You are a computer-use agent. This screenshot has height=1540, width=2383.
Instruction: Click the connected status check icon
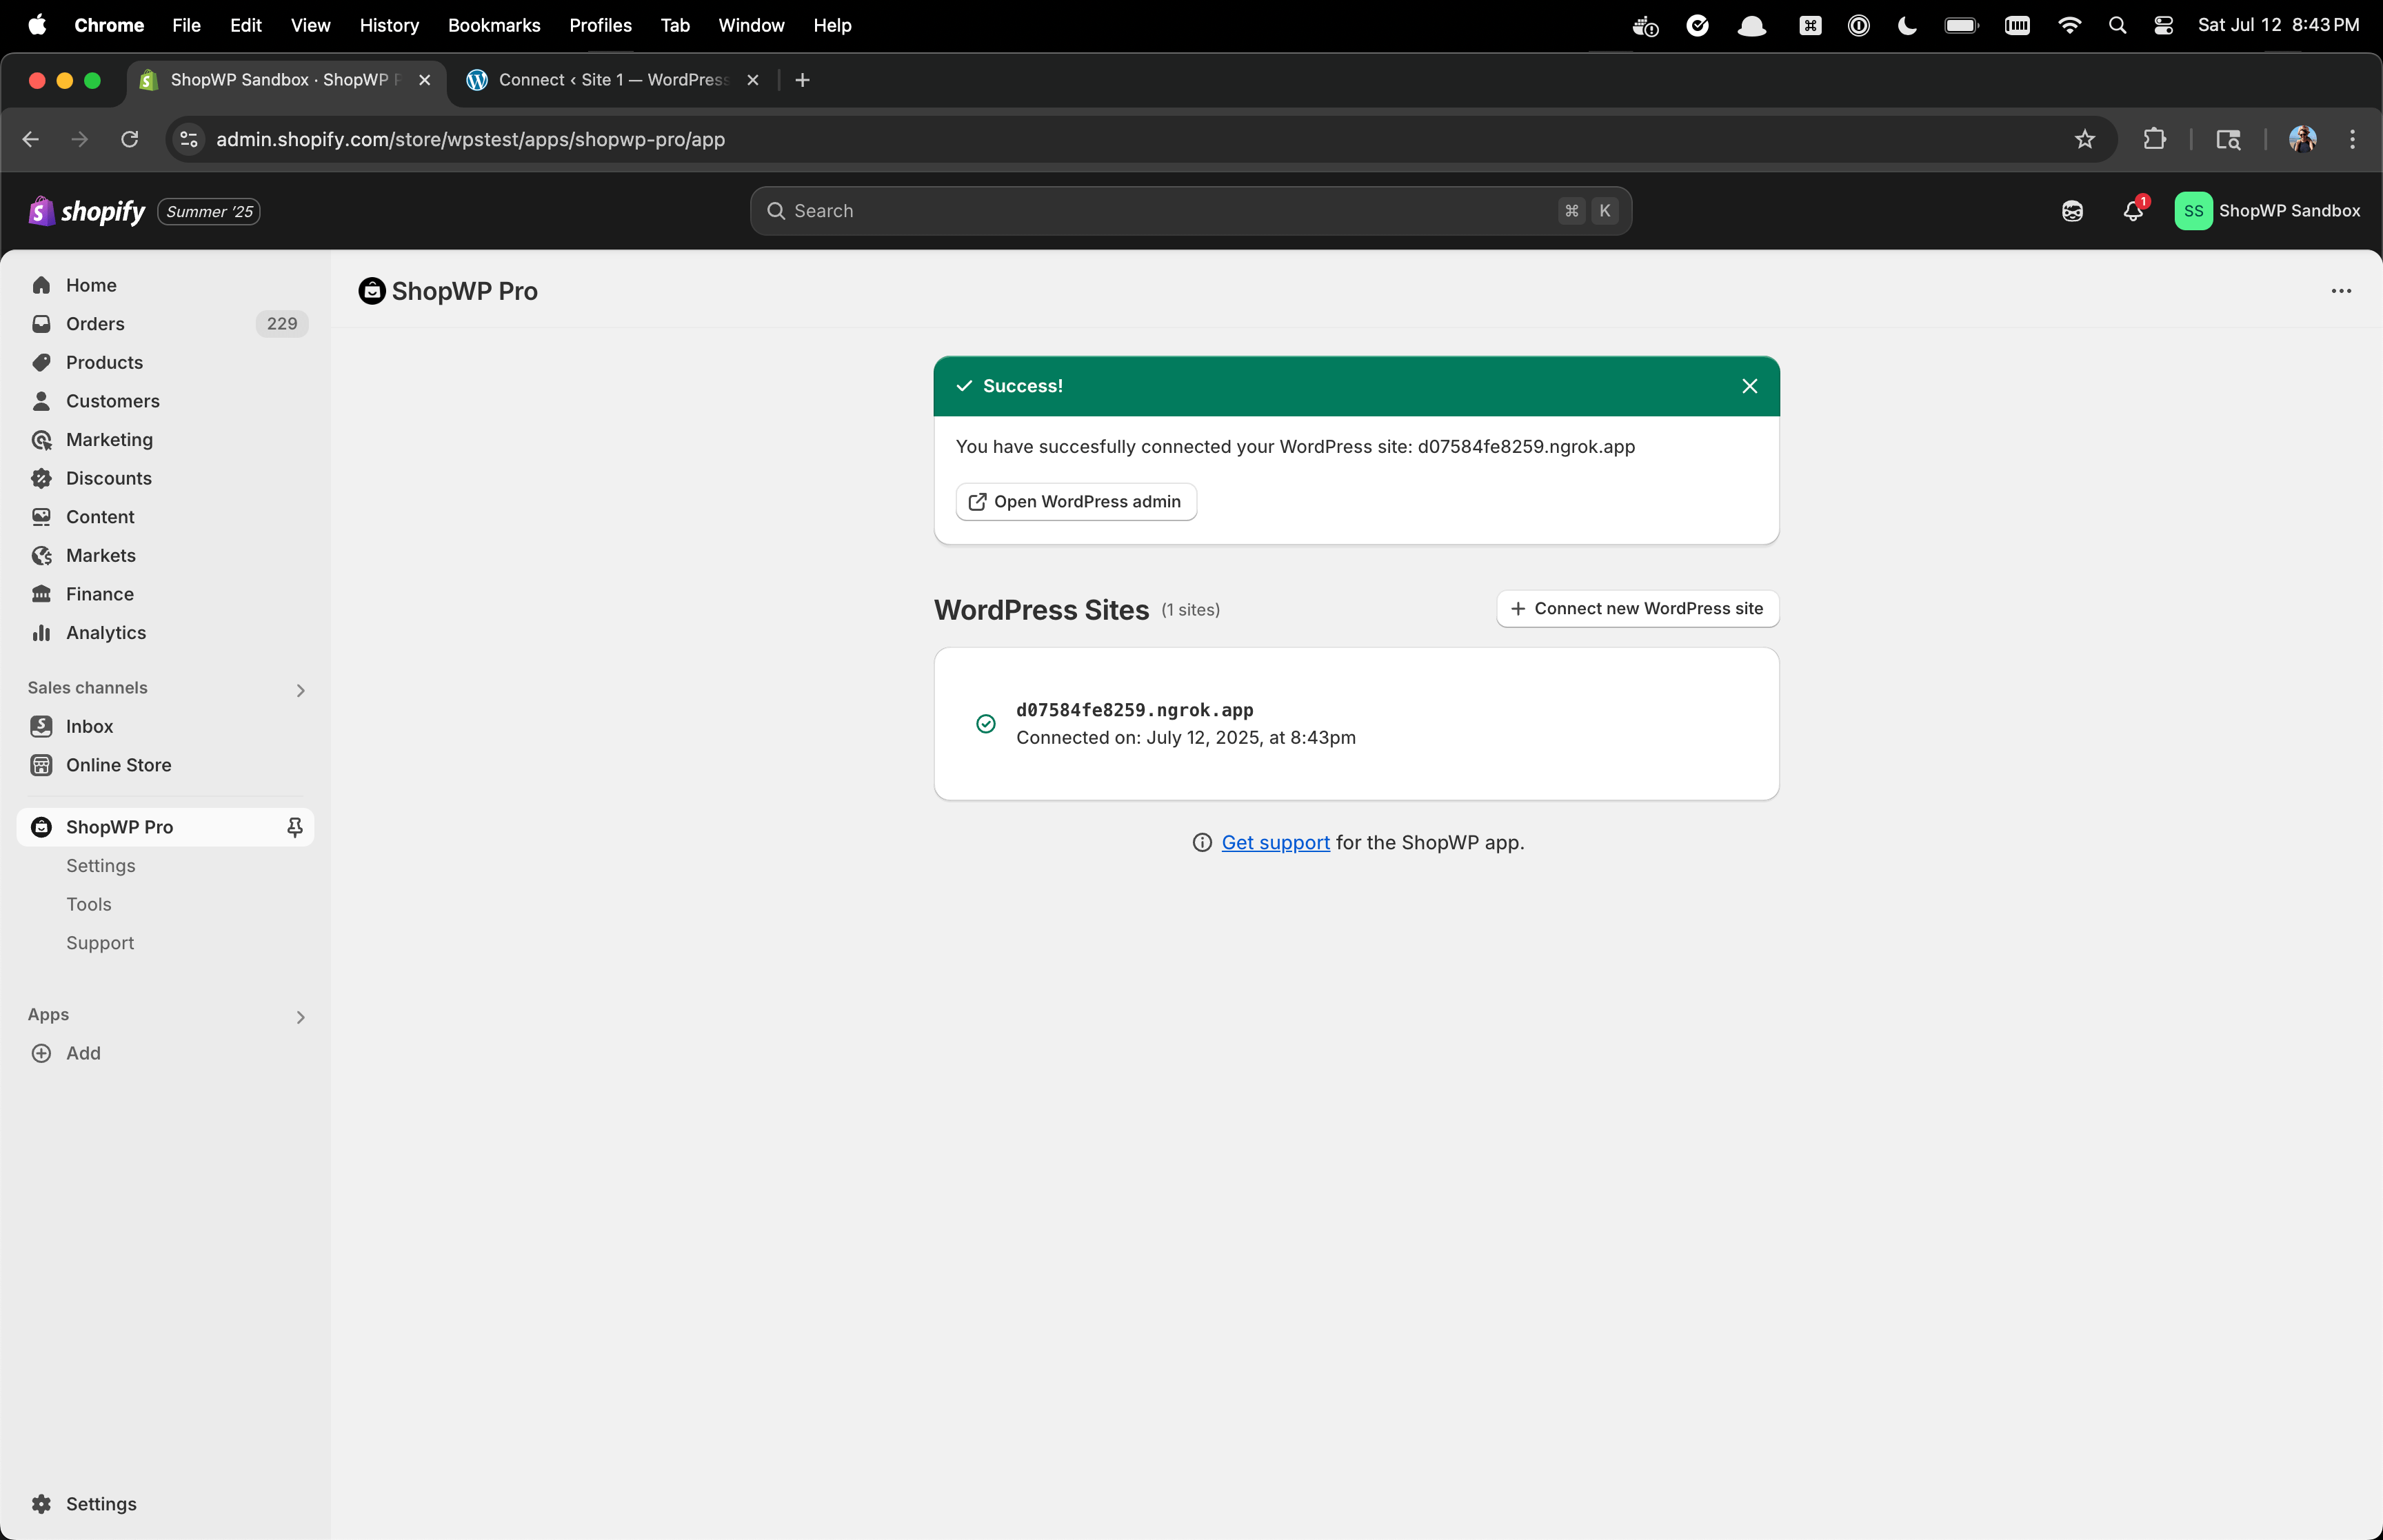pyautogui.click(x=986, y=724)
